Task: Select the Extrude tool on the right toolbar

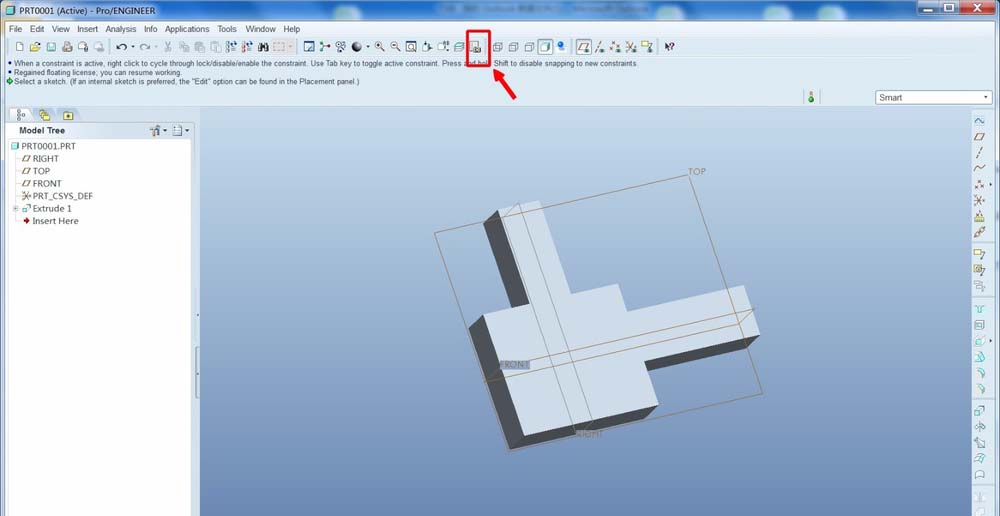Action: pos(980,411)
